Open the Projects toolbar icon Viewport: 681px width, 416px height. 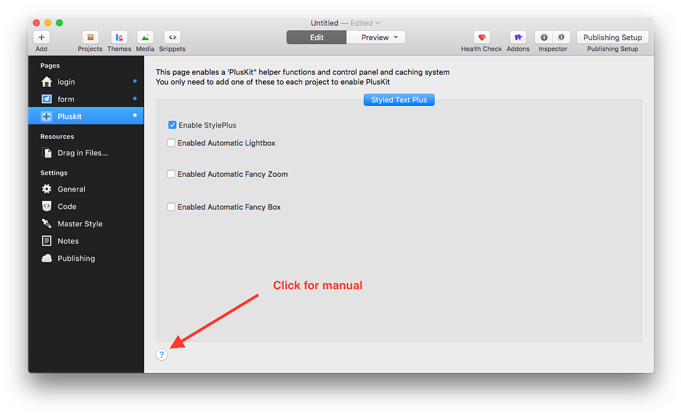click(90, 37)
